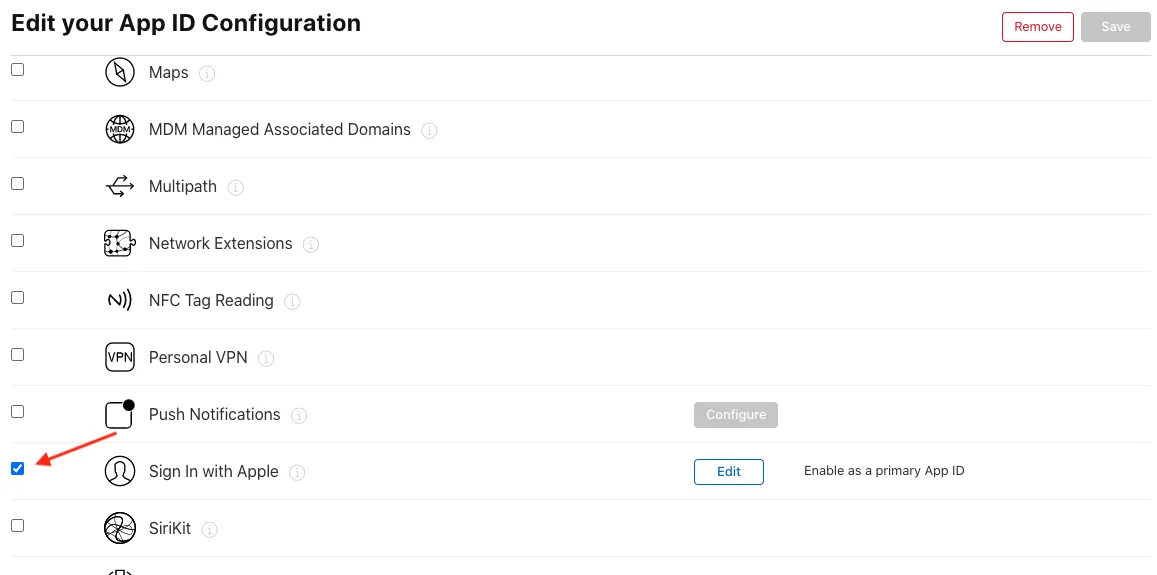Show info for Sign In with Apple
The image size is (1157, 575).
[297, 472]
